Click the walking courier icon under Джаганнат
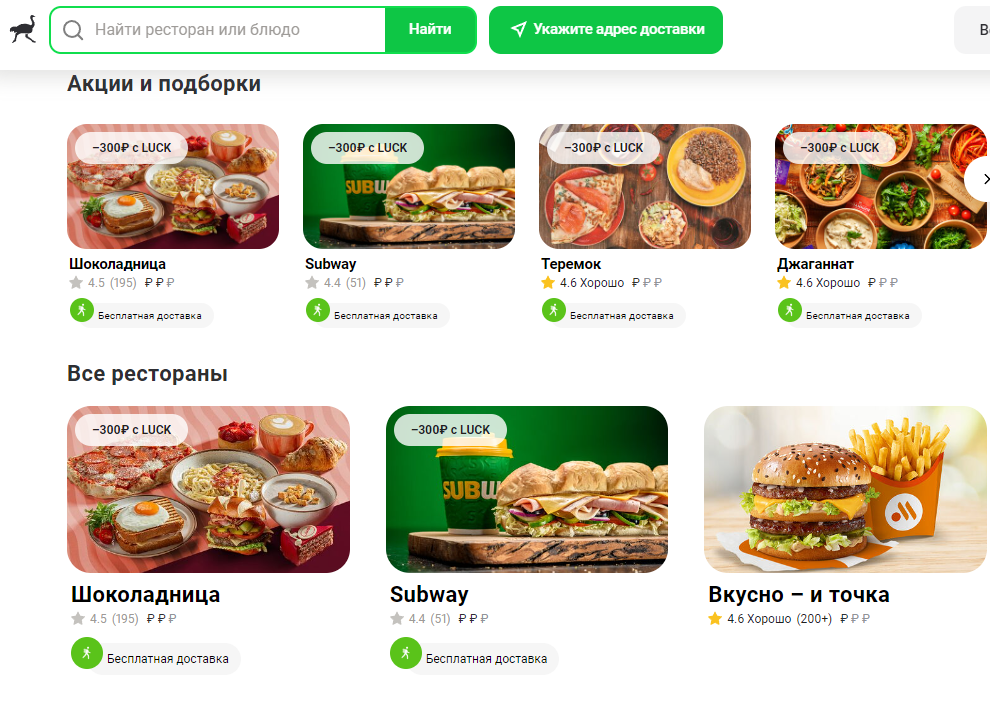 click(x=790, y=310)
